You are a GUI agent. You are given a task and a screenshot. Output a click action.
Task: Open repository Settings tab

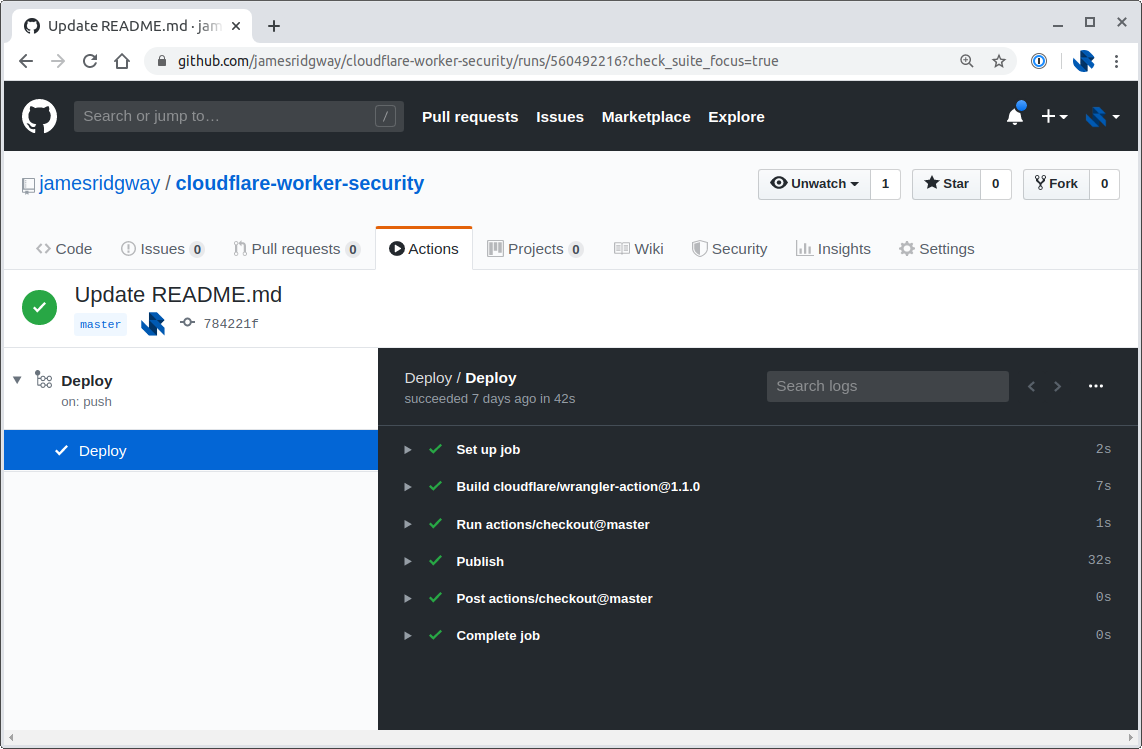click(937, 249)
